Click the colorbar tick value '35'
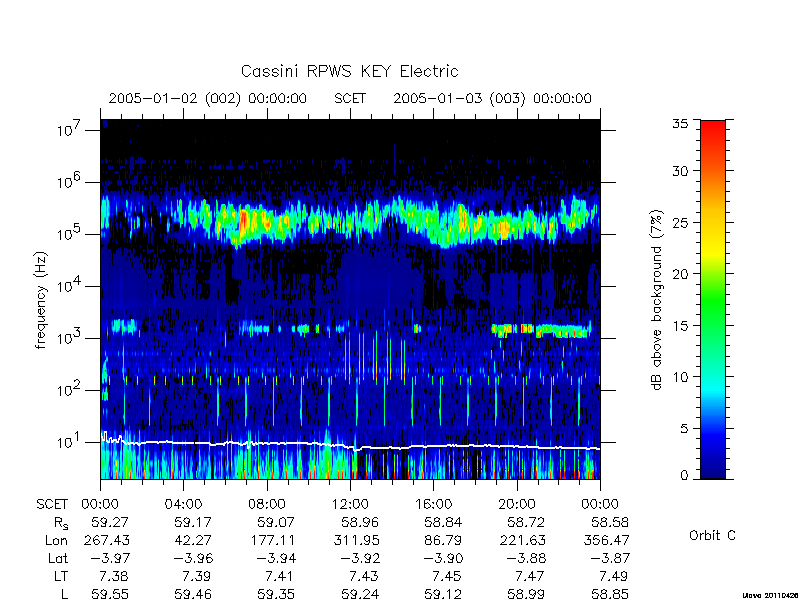The height and width of the screenshot is (600, 800). coord(680,124)
